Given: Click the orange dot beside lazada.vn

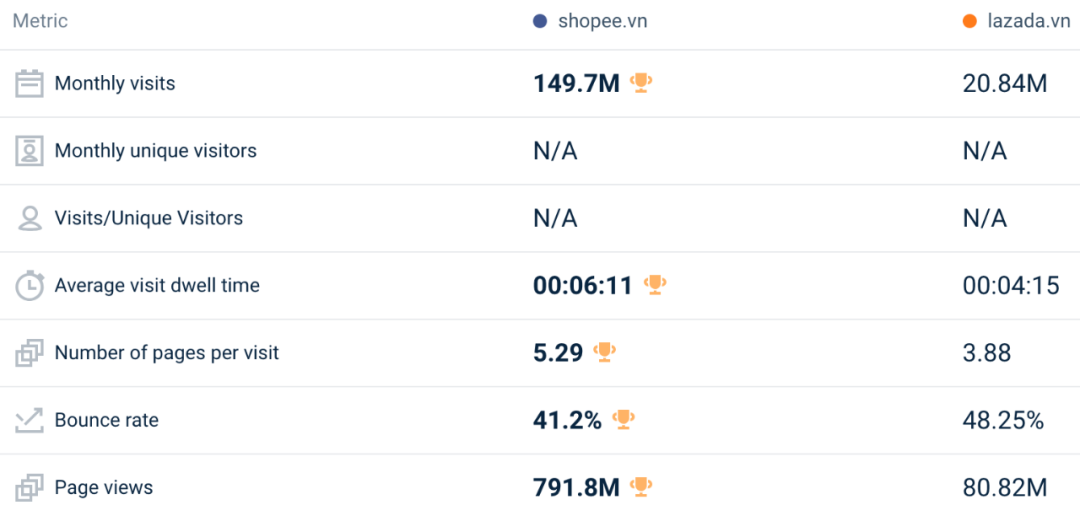Looking at the screenshot, I should [969, 21].
